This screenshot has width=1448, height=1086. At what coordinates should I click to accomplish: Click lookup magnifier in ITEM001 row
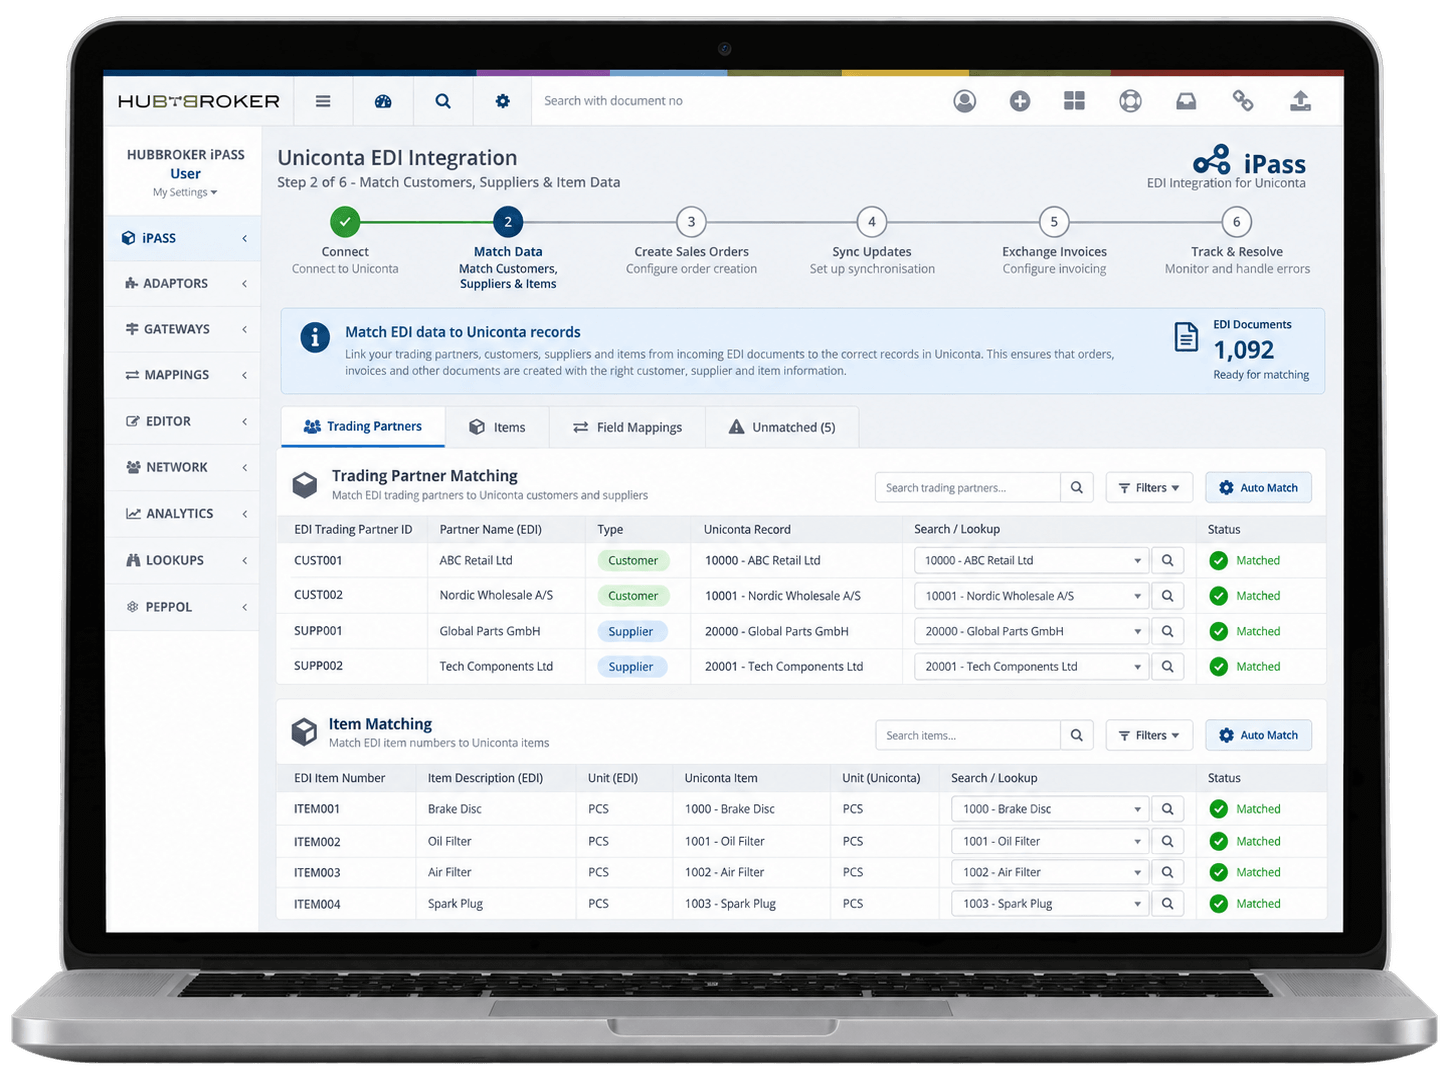point(1167,809)
